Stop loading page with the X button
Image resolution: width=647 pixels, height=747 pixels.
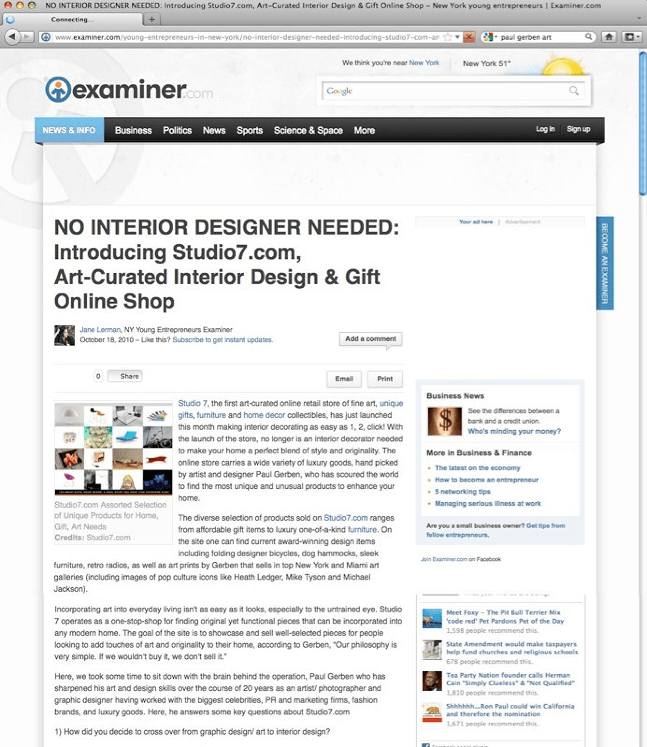tap(469, 37)
